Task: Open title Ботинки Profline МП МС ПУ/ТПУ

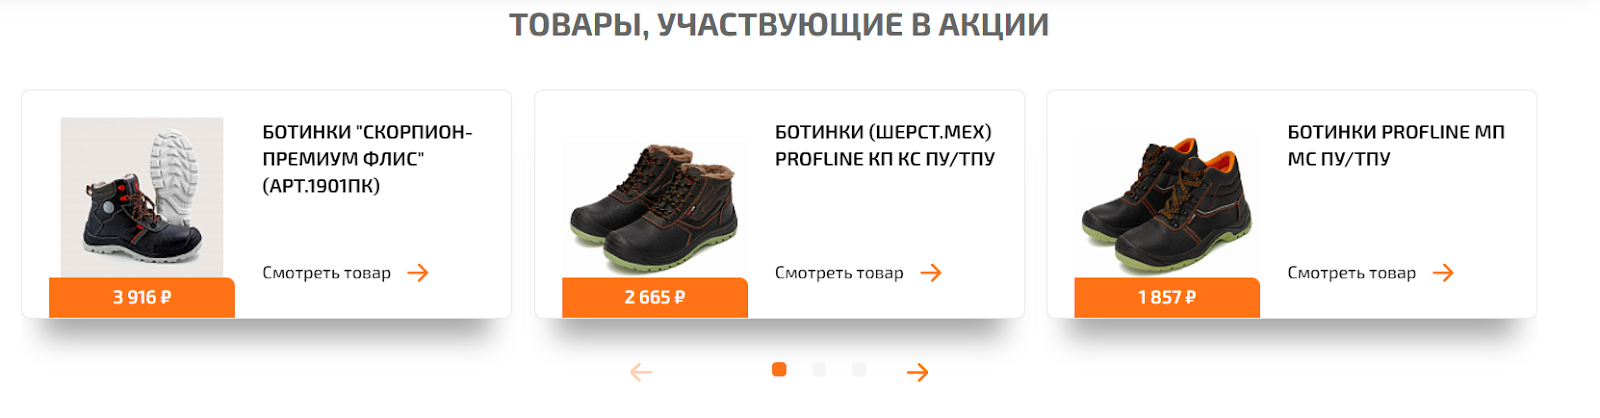Action: [1396, 145]
